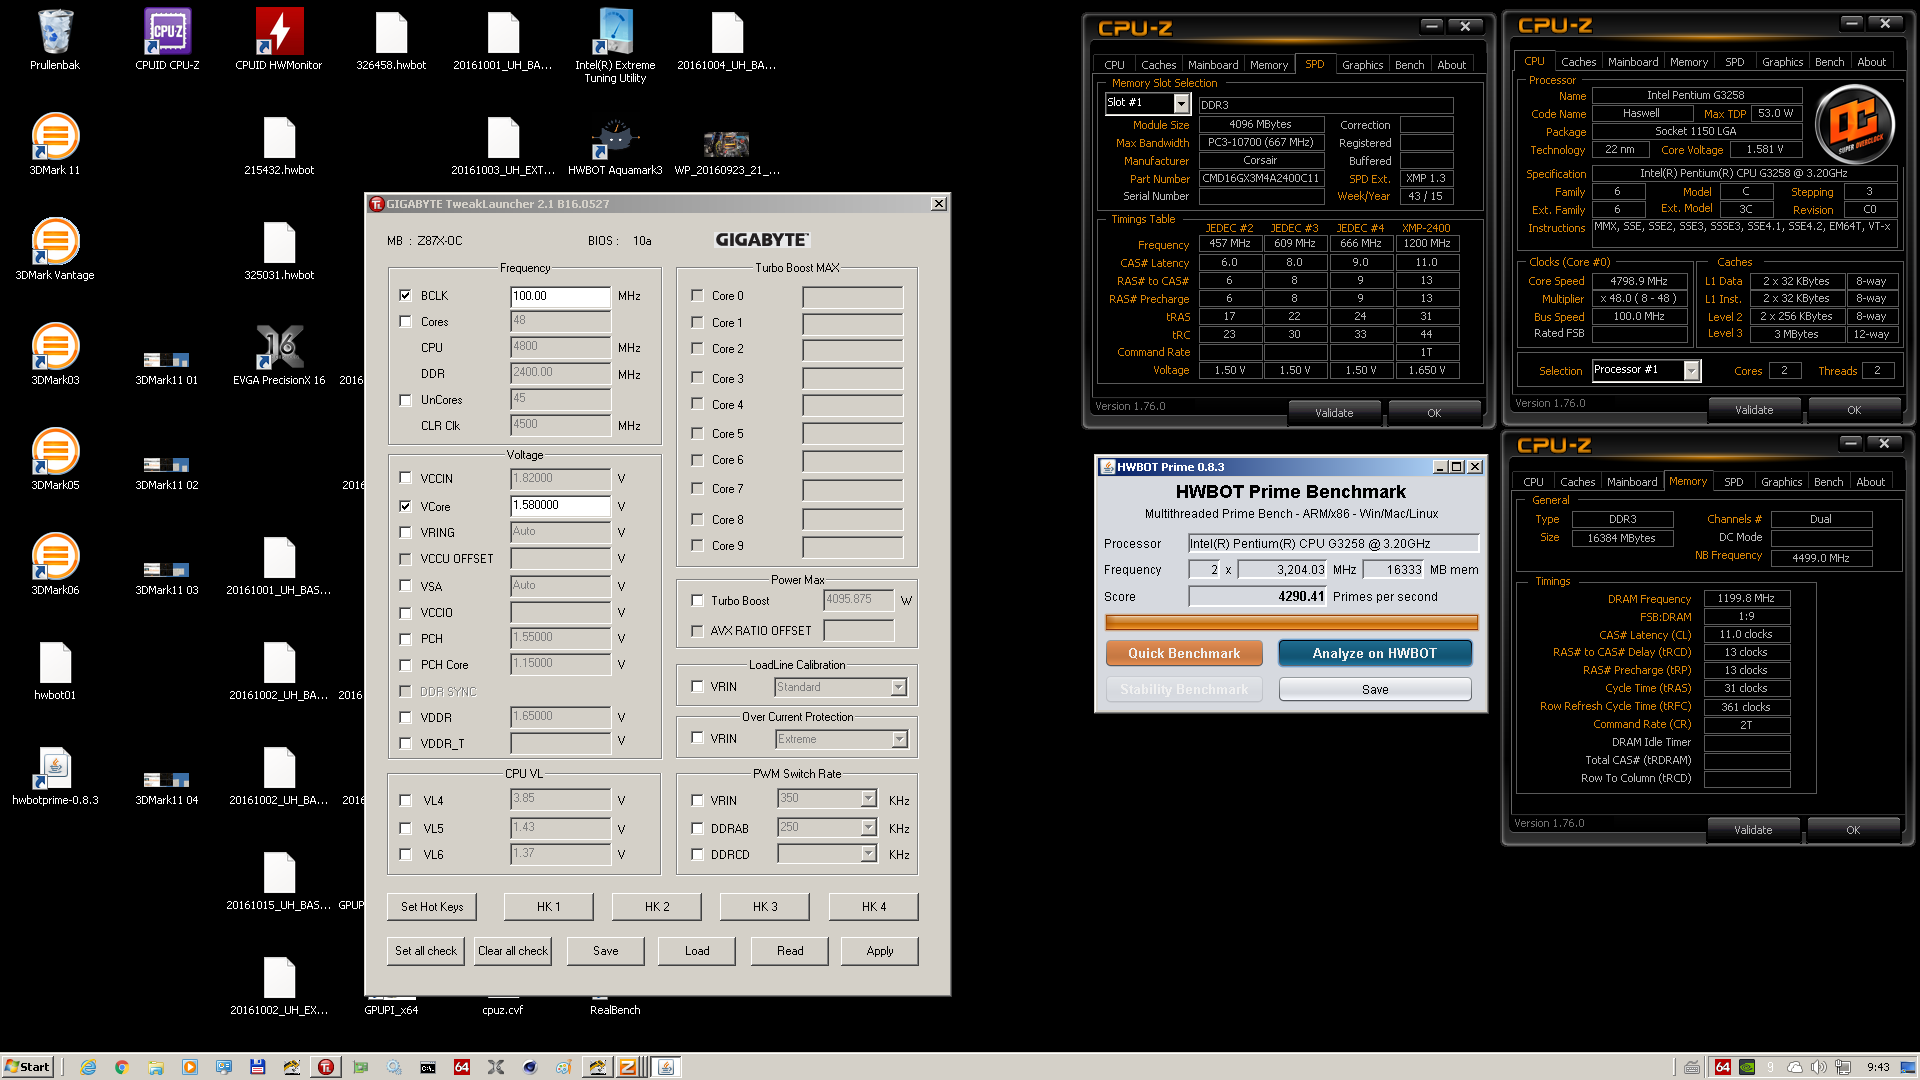The height and width of the screenshot is (1080, 1920).
Task: Click the BCLK 100.00 input field
Action: tap(560, 296)
